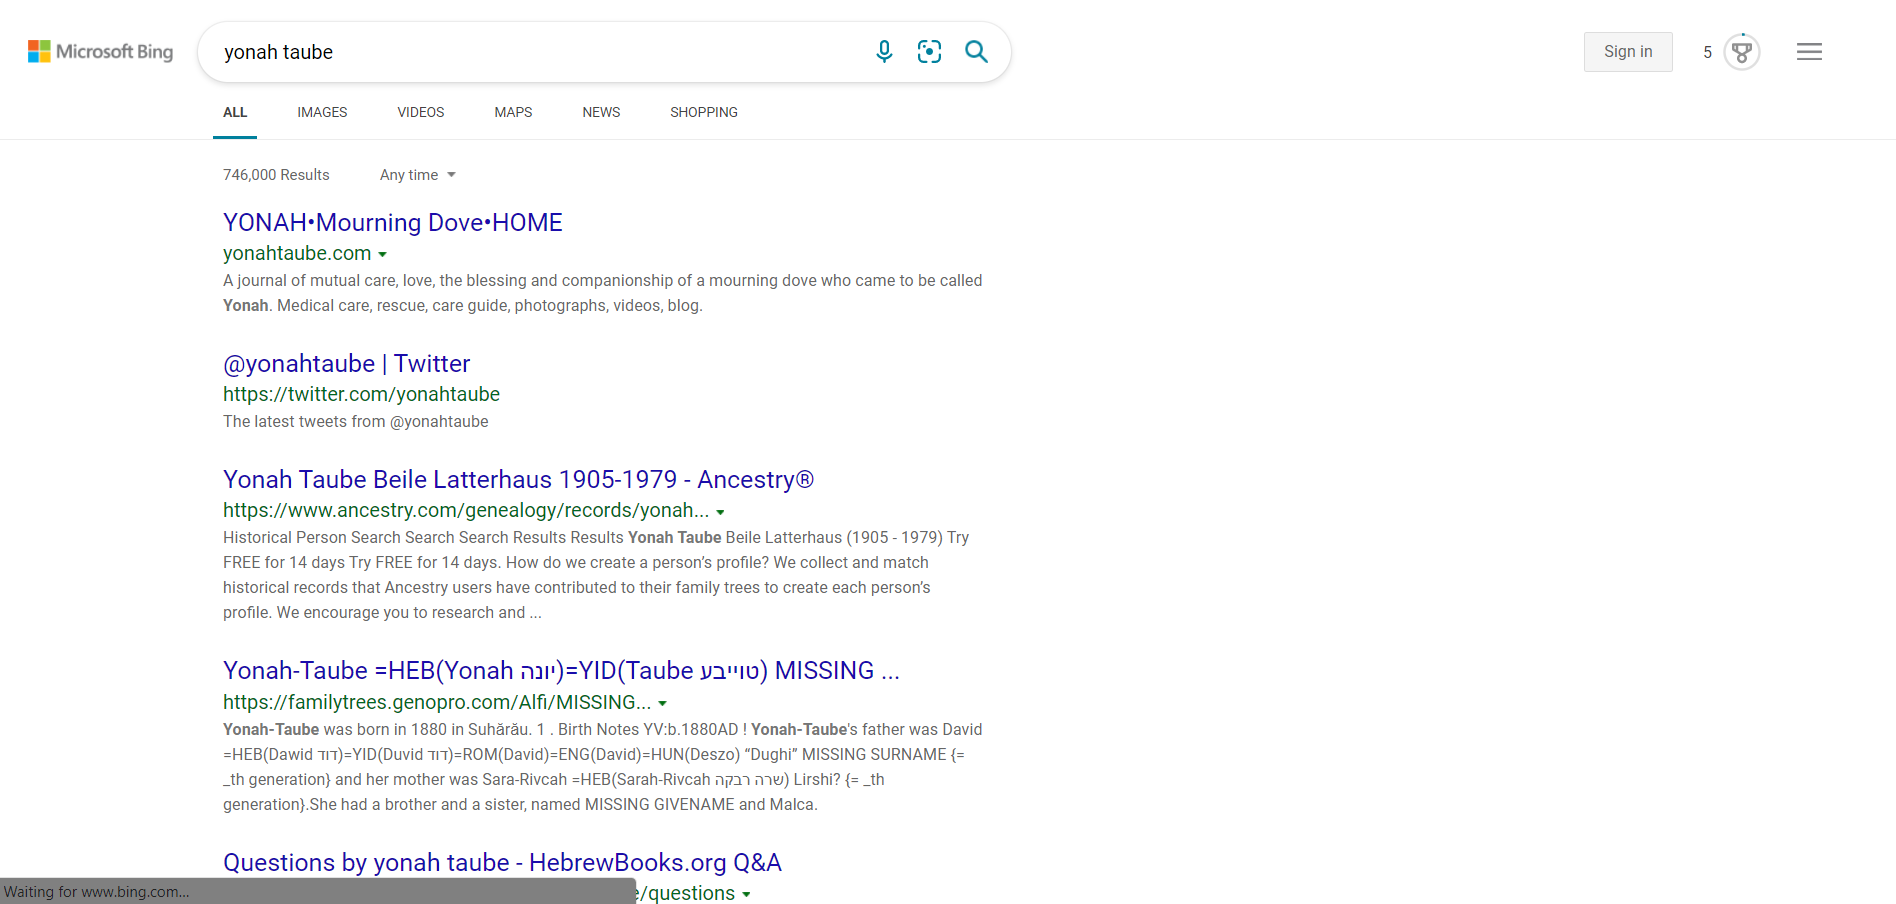Click the Sign in button

1627,52
